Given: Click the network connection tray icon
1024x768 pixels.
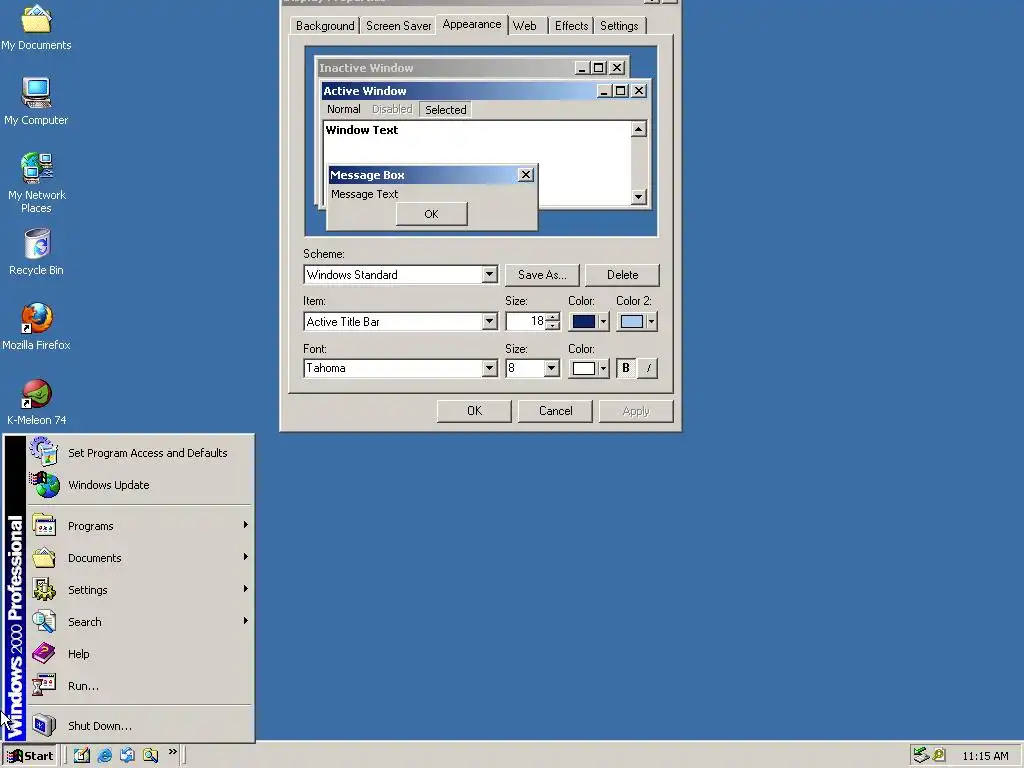Looking at the screenshot, I should coord(921,756).
